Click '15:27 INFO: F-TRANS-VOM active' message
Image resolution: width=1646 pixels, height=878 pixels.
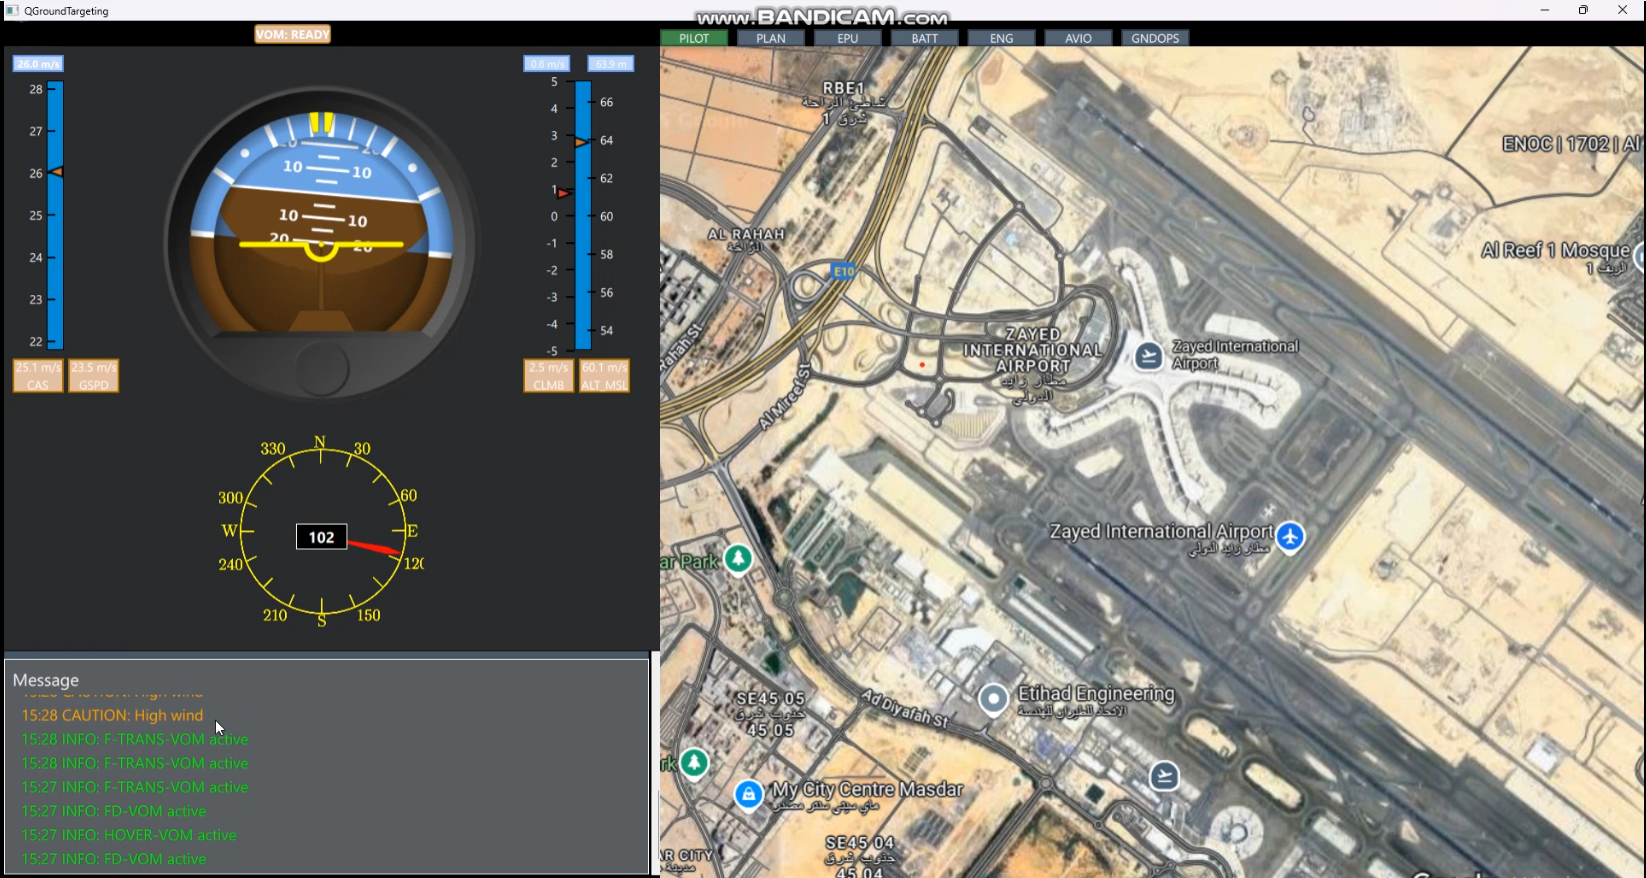[135, 787]
